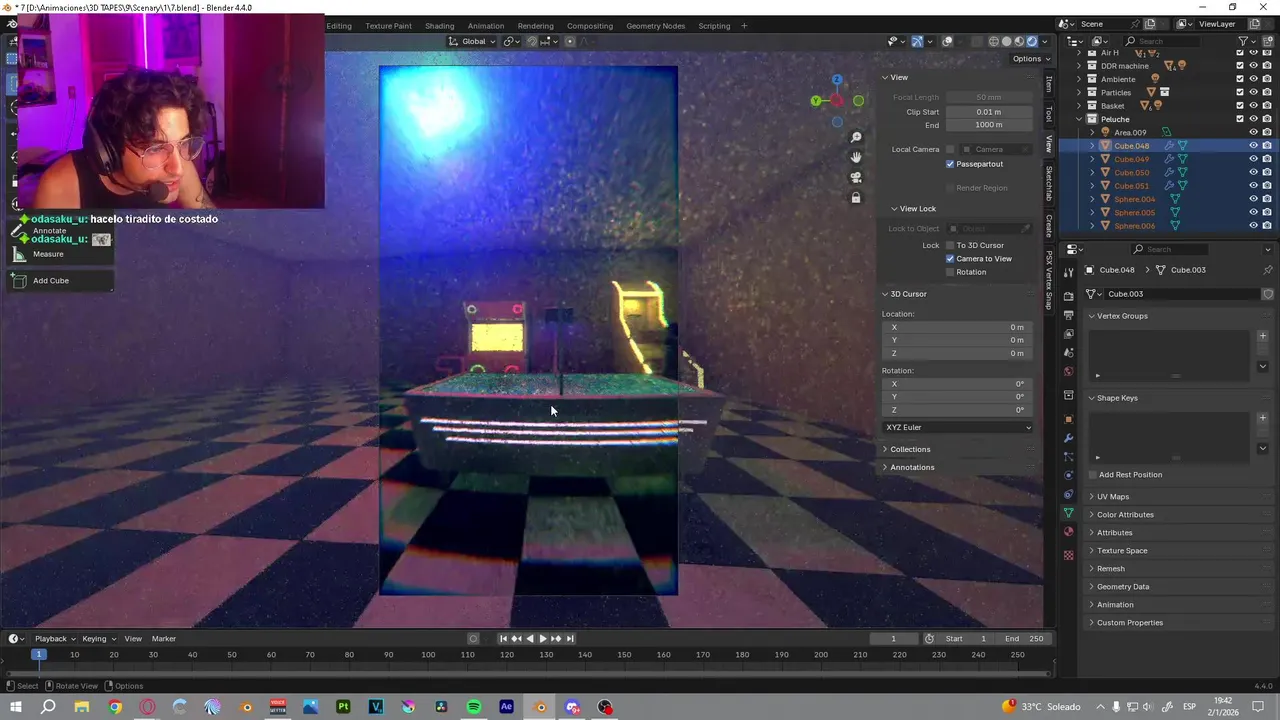Select rendered viewport shading mode icon
The width and height of the screenshot is (1280, 720).
[x=1032, y=41]
